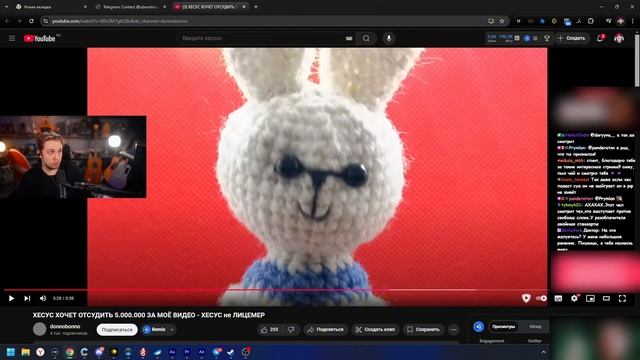Click the Создать create button

pos(572,38)
